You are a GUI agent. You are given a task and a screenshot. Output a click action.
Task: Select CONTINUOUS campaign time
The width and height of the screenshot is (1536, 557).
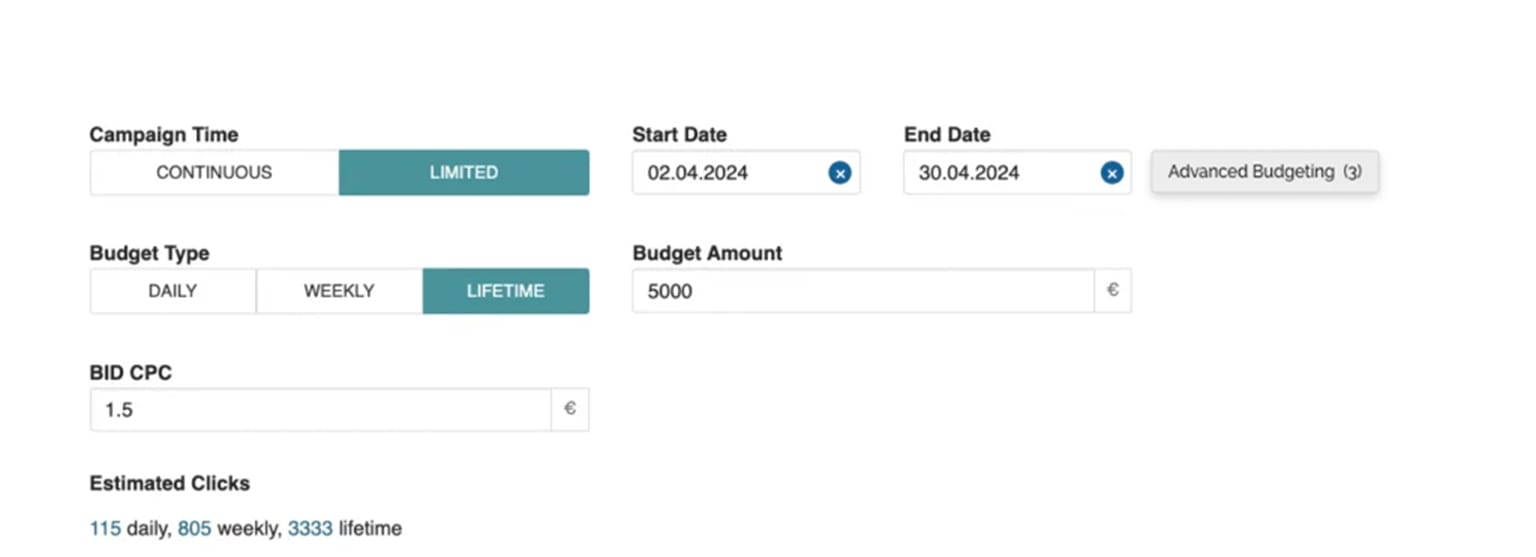tap(214, 172)
